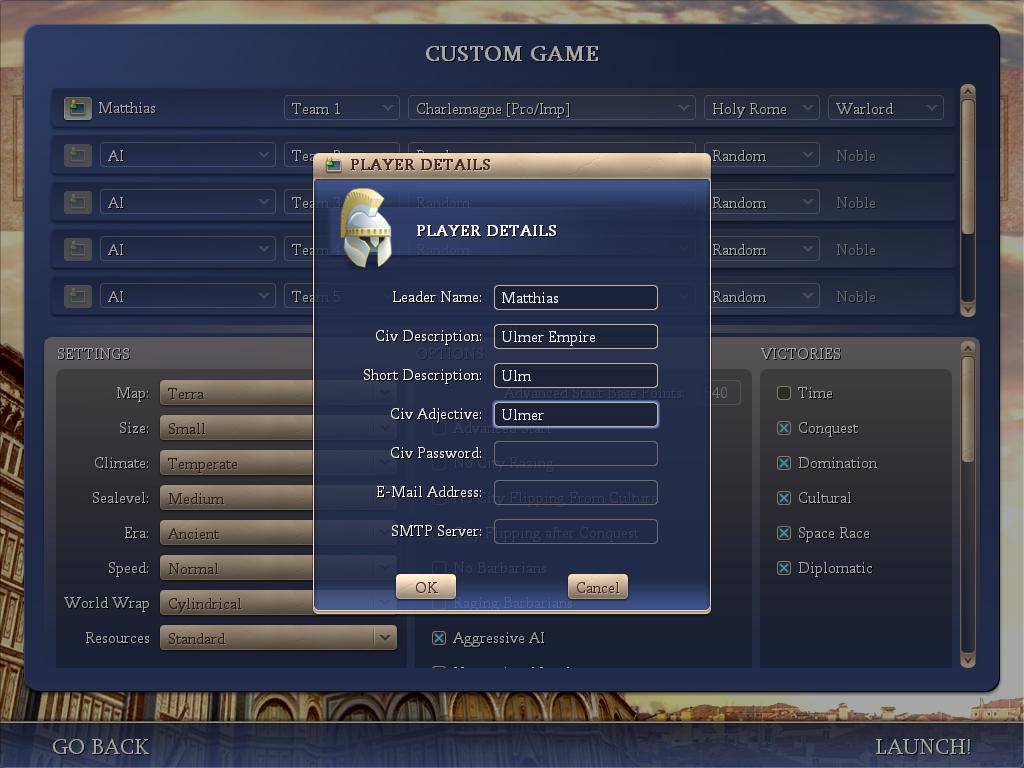Open the Climate dropdown showing Temperate
This screenshot has width=1024, height=768.
click(236, 463)
